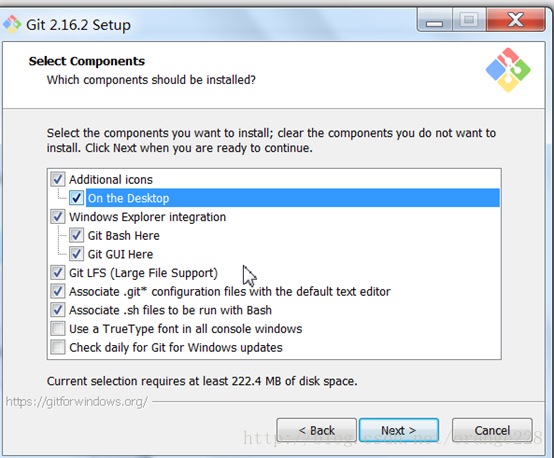This screenshot has width=554, height=458.
Task: Toggle Windows Explorer integration checkbox
Action: pos(58,217)
